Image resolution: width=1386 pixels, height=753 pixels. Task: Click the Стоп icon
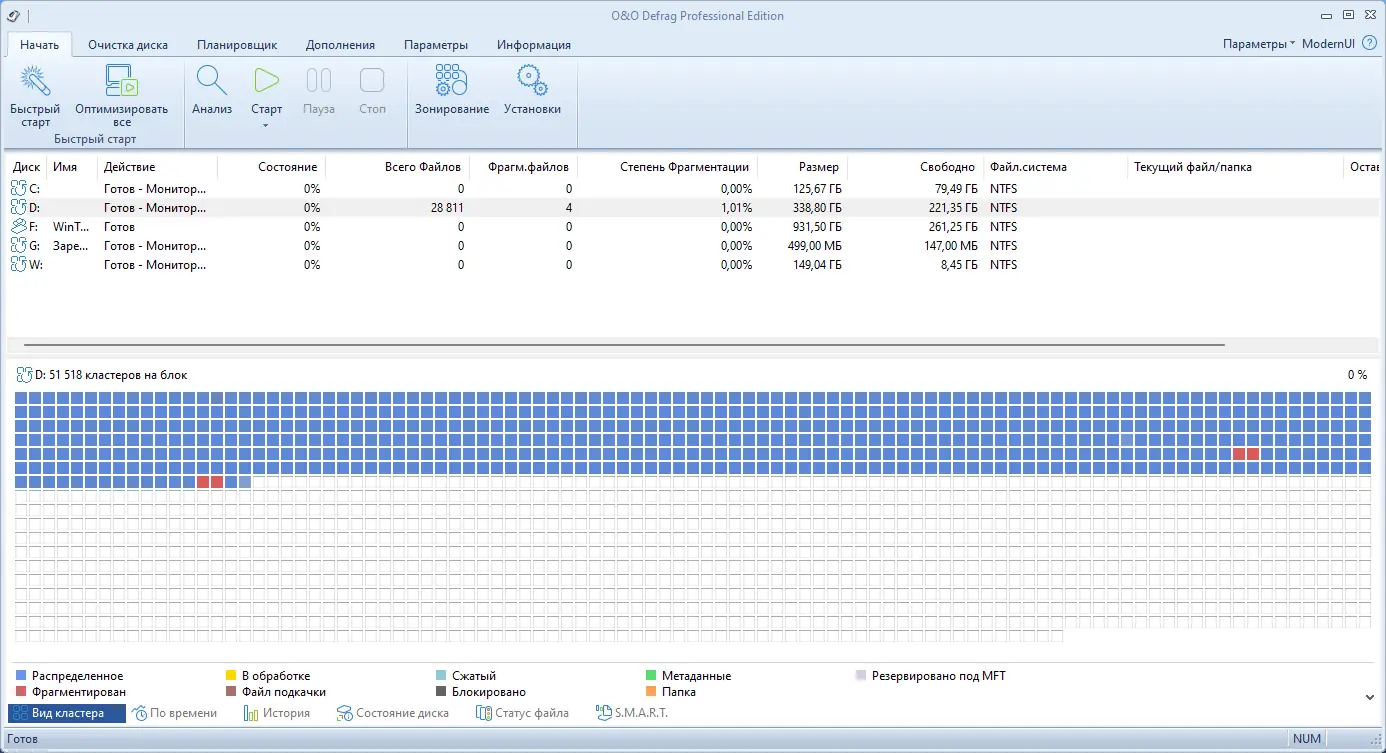click(372, 80)
